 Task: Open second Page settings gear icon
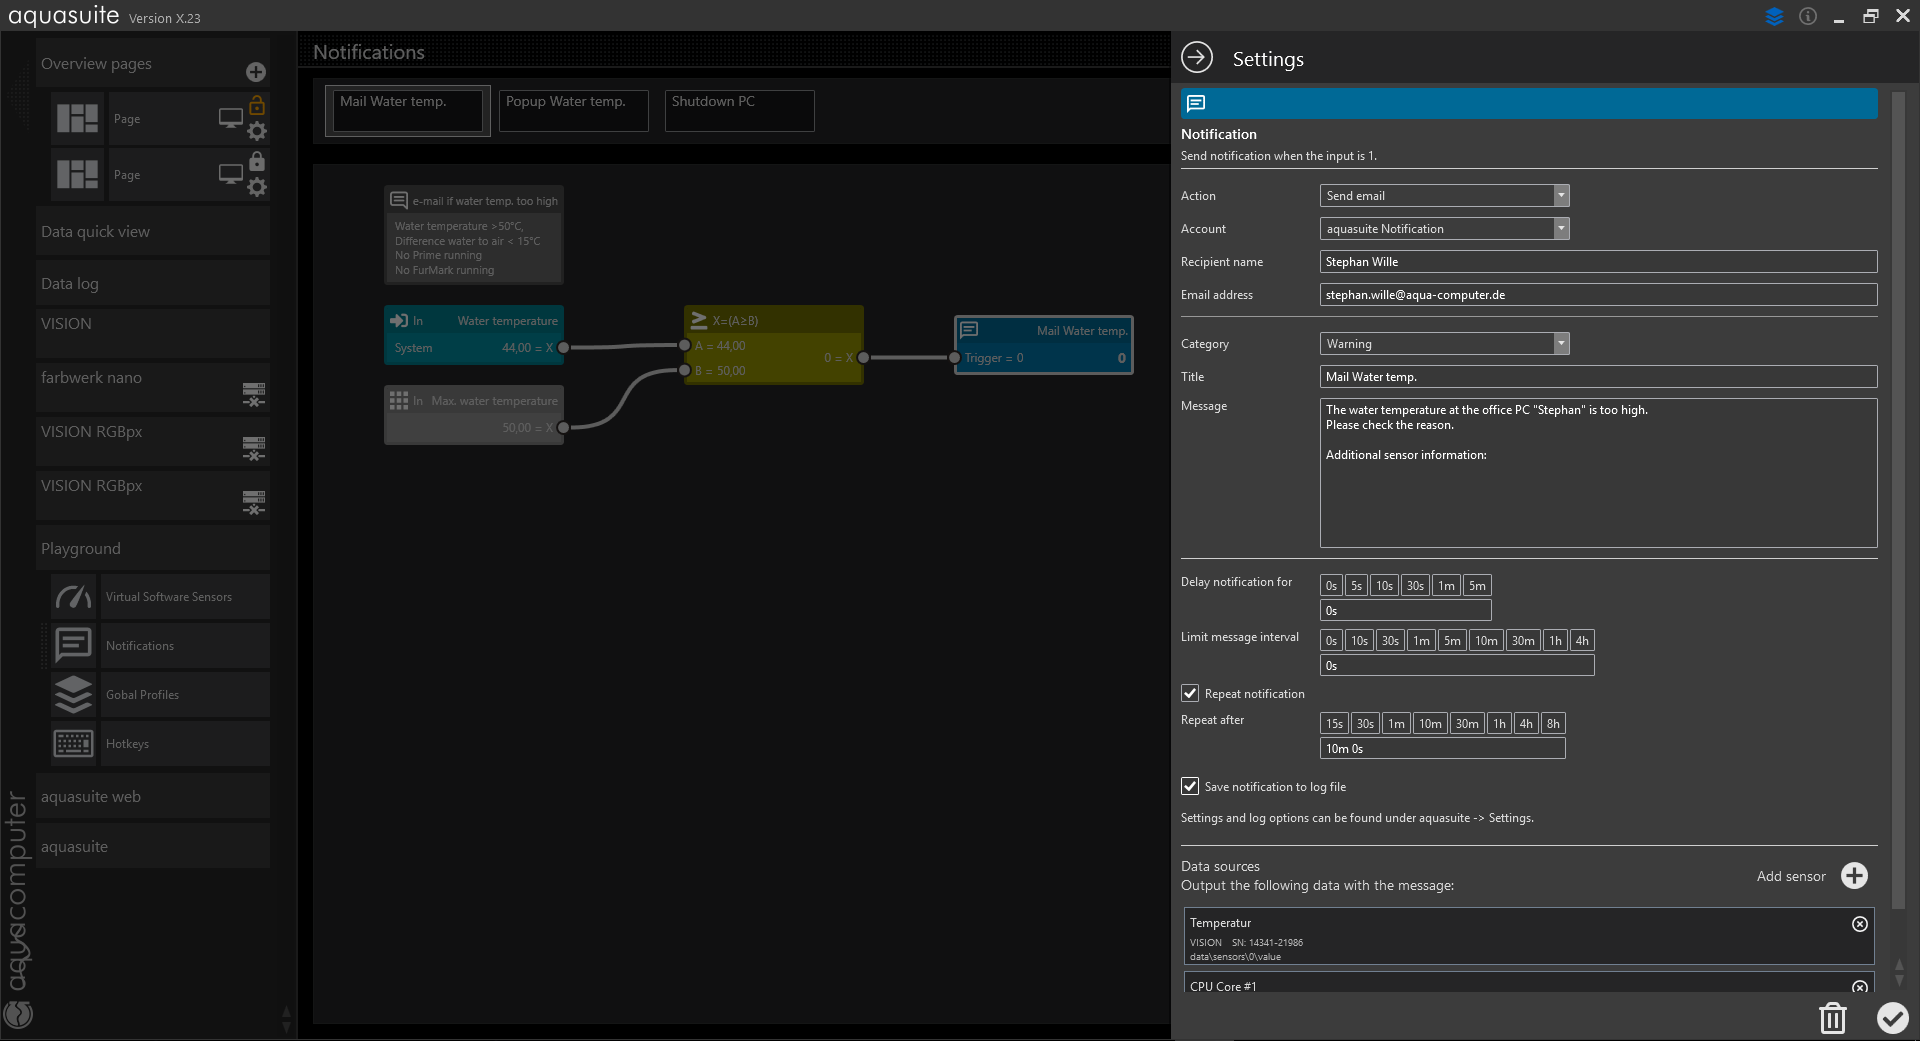point(257,187)
